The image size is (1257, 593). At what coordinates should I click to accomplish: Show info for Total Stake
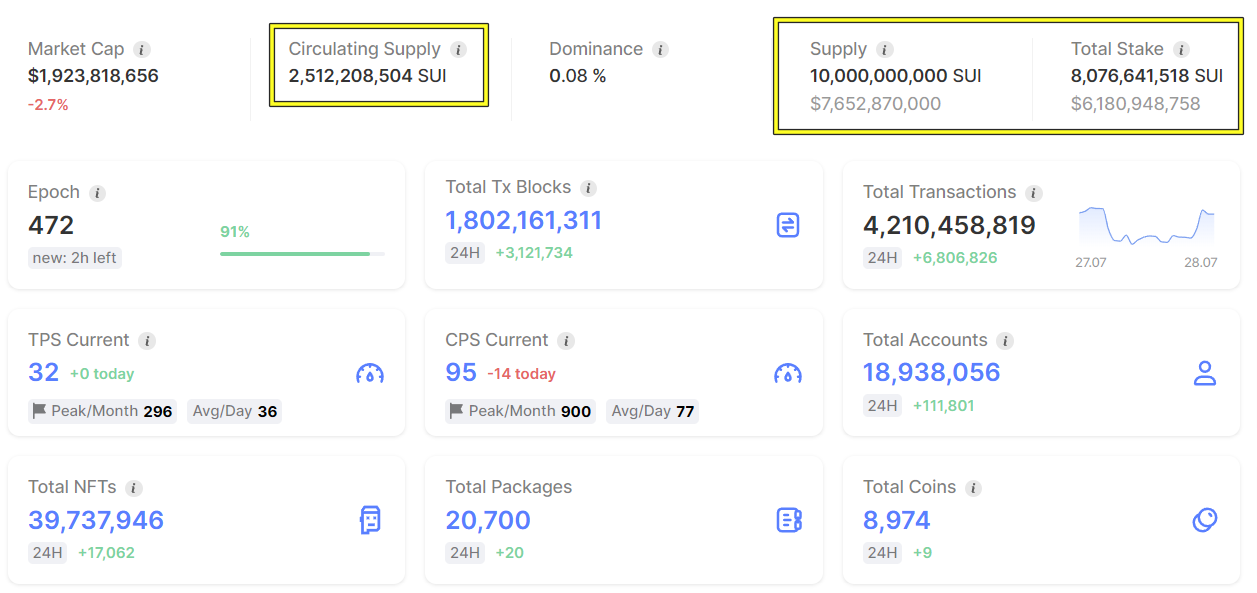[1181, 49]
